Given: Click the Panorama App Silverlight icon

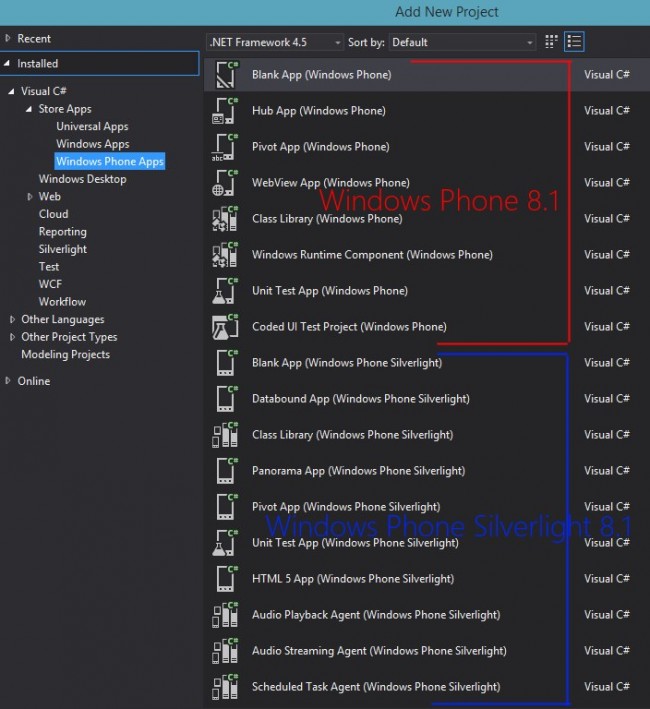Looking at the screenshot, I should click(x=226, y=471).
